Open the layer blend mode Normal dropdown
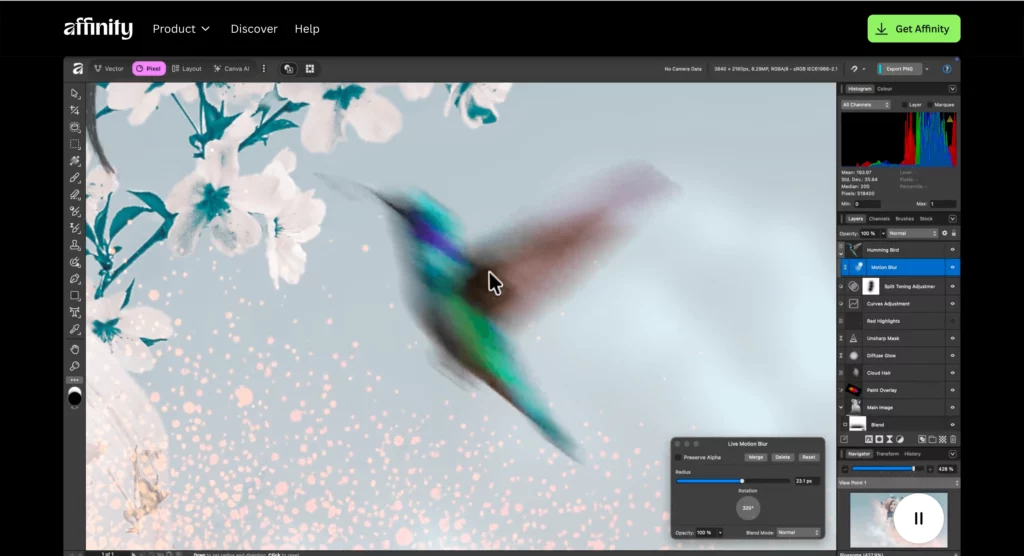Viewport: 1024px width, 556px height. pyautogui.click(x=912, y=233)
